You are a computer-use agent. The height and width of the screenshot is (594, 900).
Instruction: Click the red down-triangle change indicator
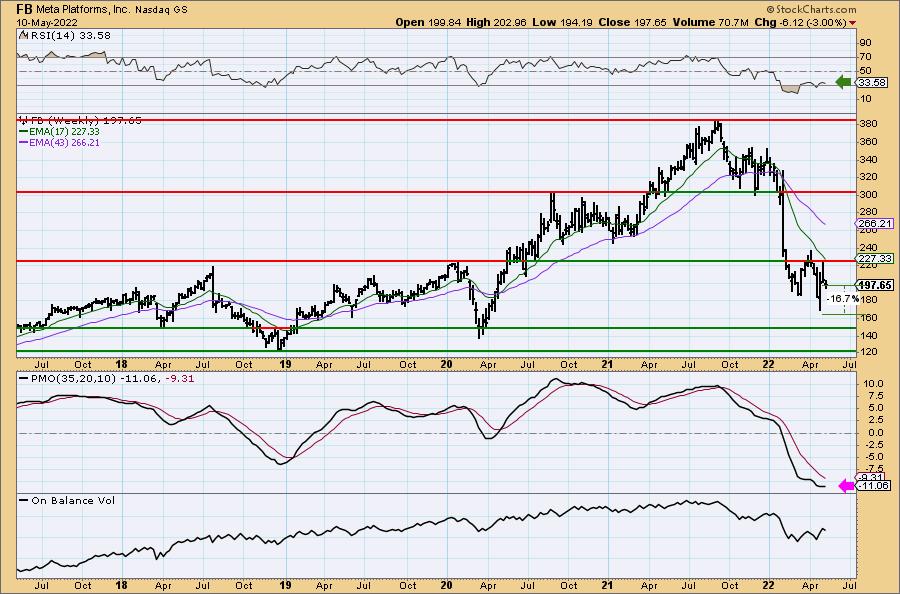click(x=852, y=23)
